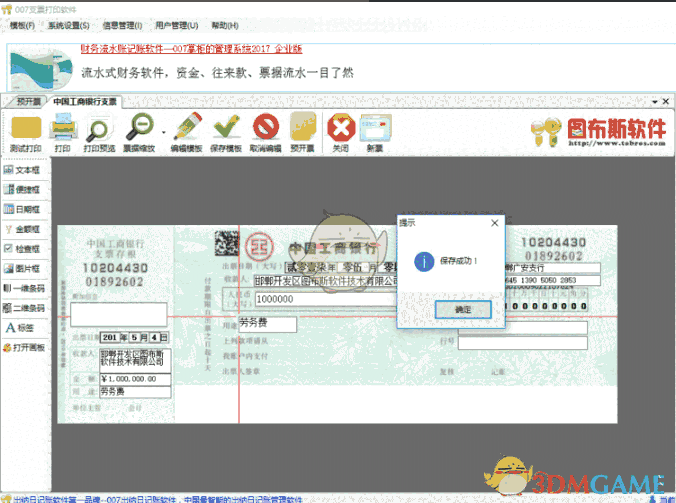676x503 pixels.
Task: Switch to the 预开票 tab
Action: point(28,102)
